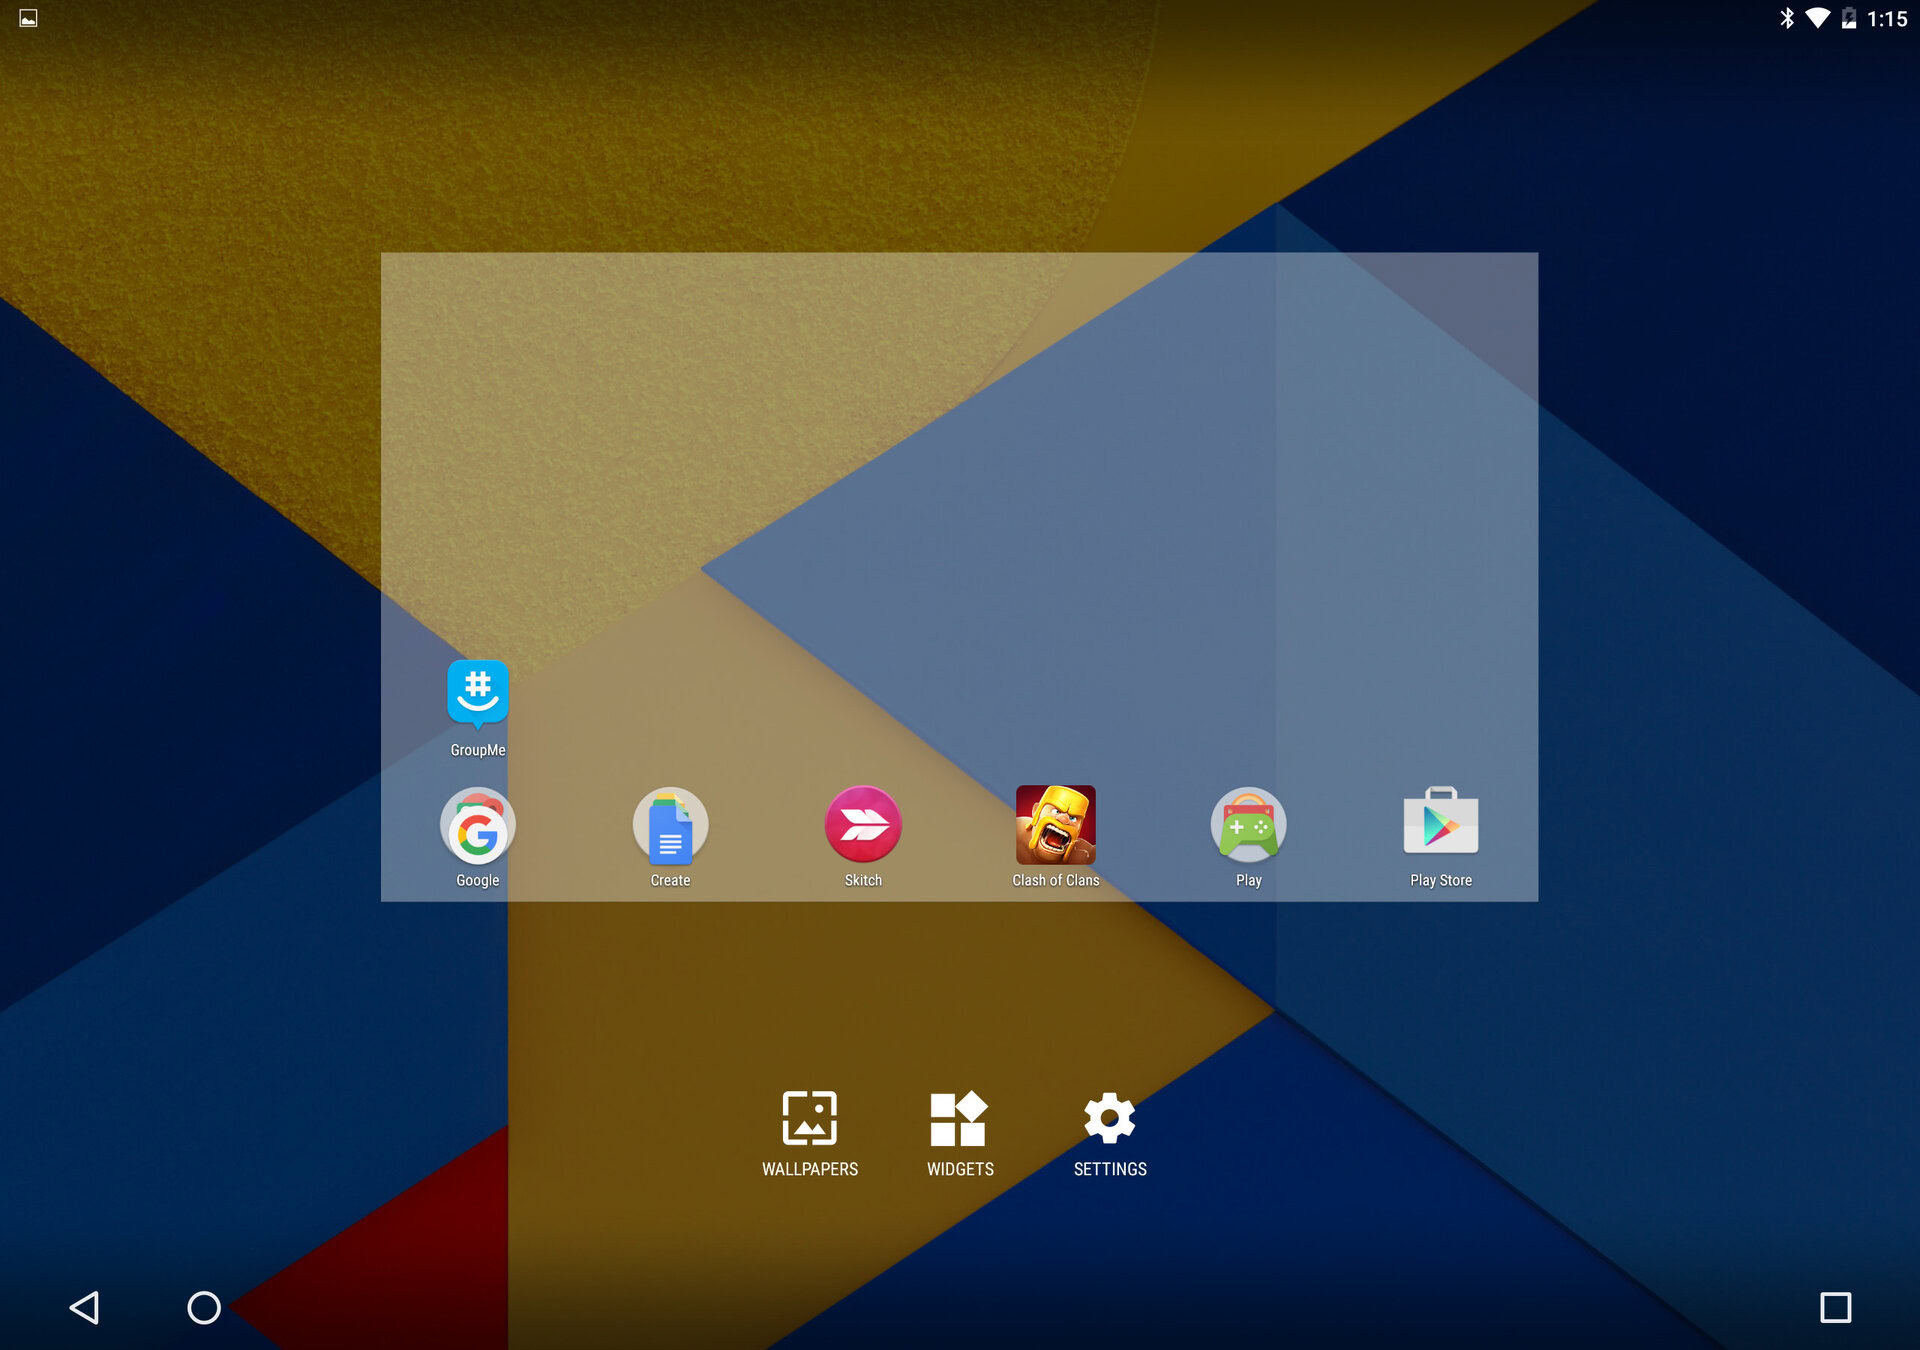1920x1350 pixels.
Task: Open the Play Store app
Action: click(1440, 822)
